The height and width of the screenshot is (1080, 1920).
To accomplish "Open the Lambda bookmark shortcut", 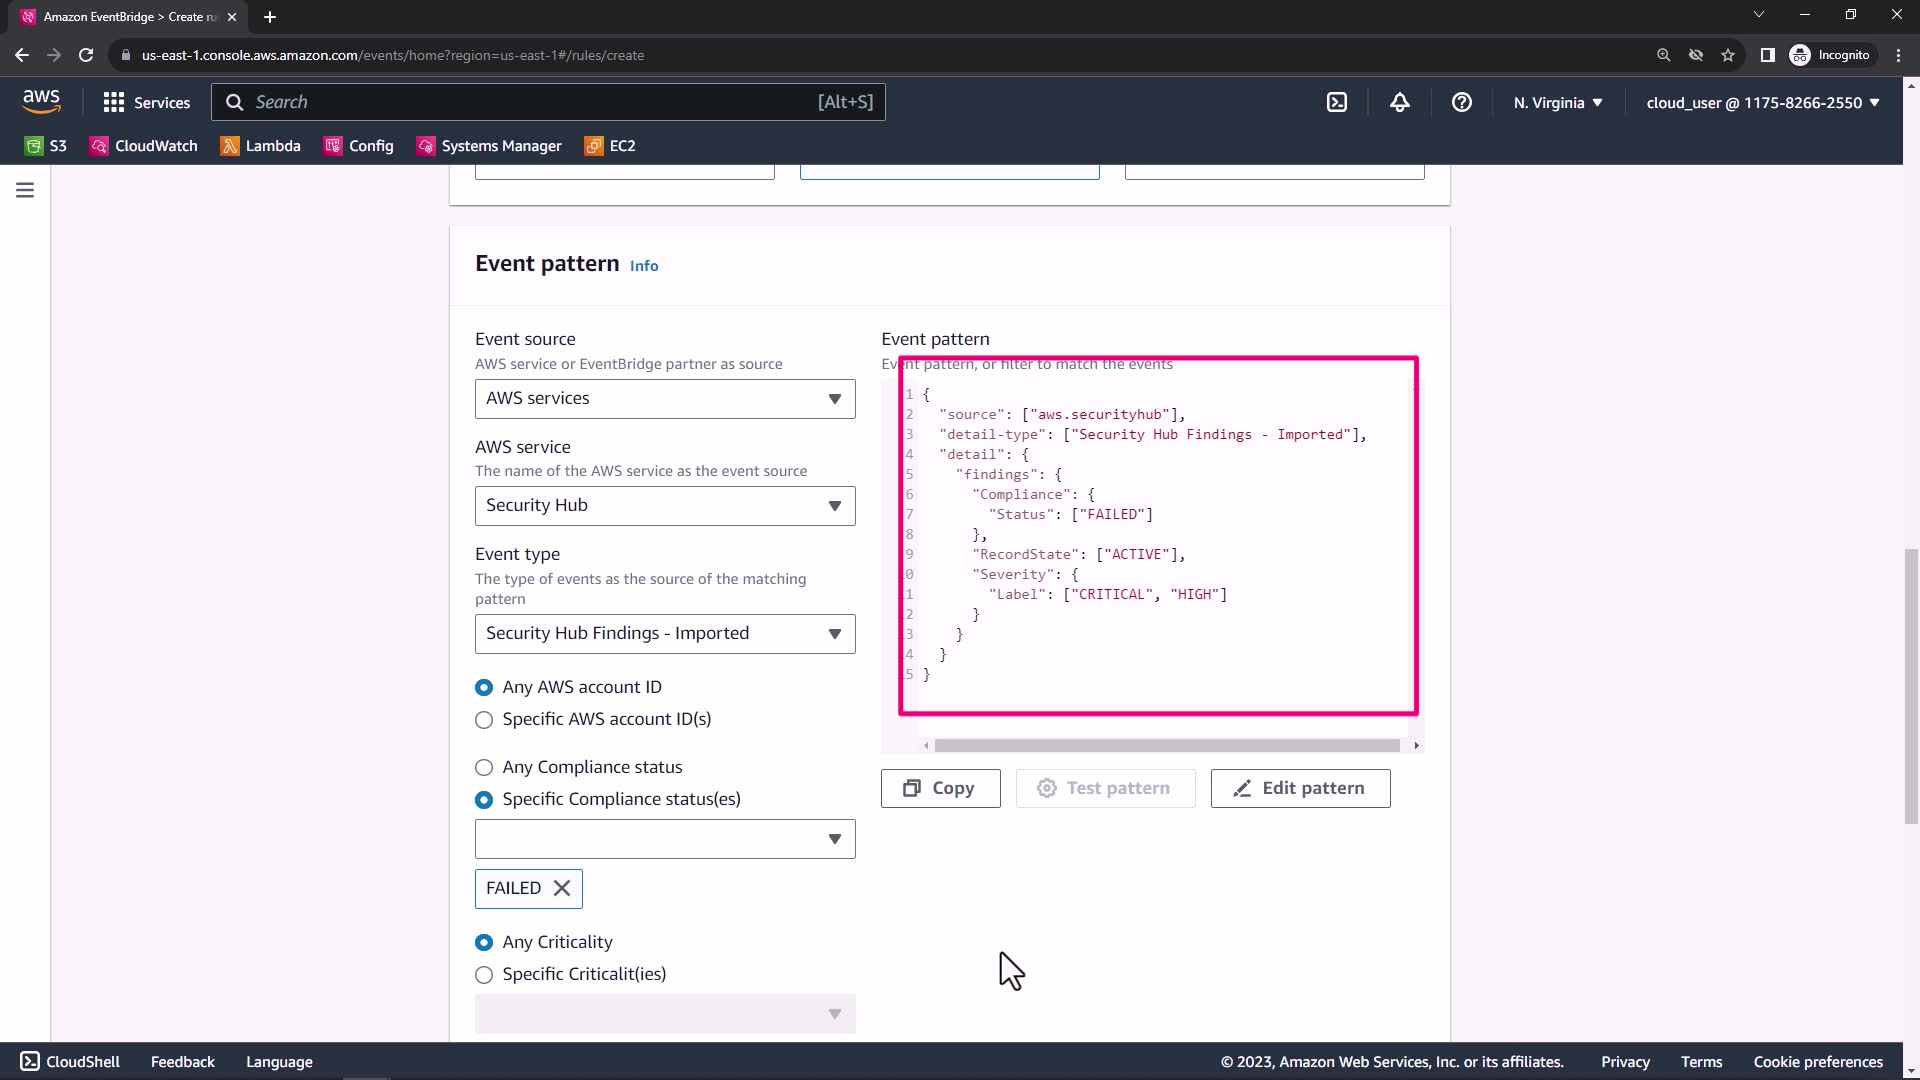I will coord(260,146).
